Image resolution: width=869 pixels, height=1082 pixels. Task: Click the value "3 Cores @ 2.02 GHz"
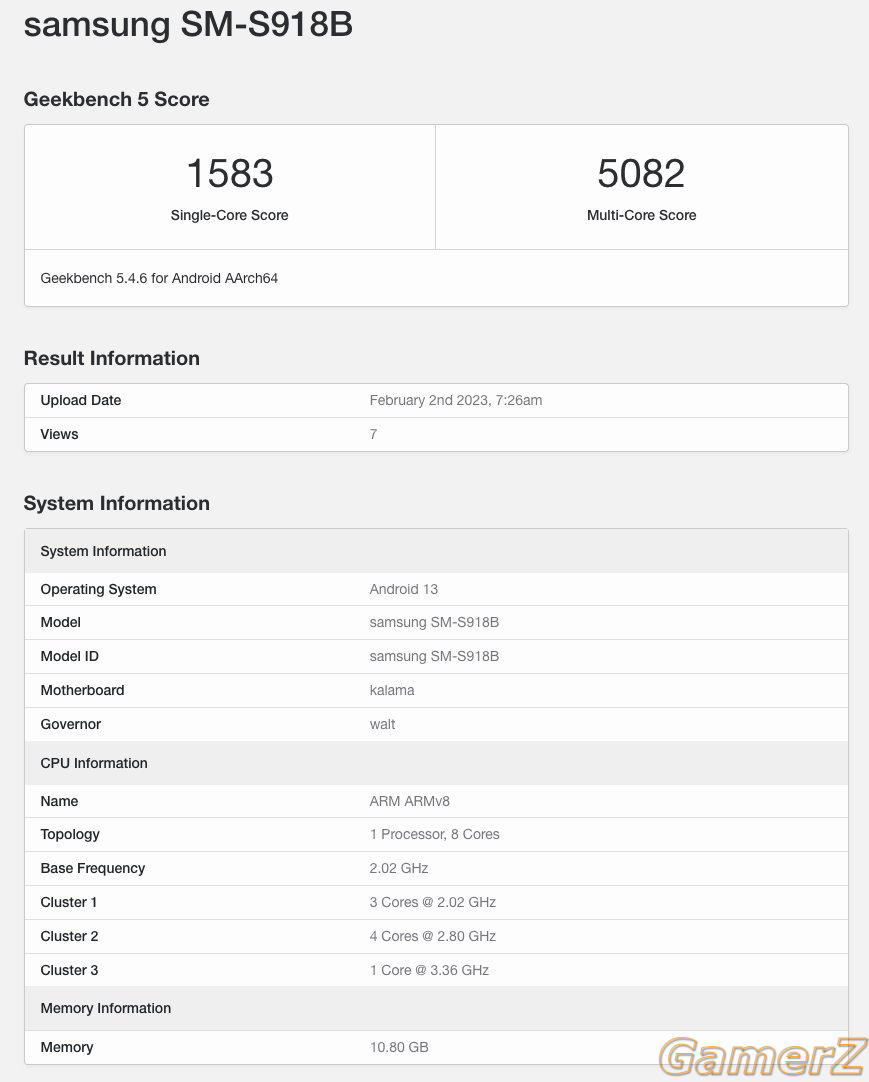click(433, 902)
